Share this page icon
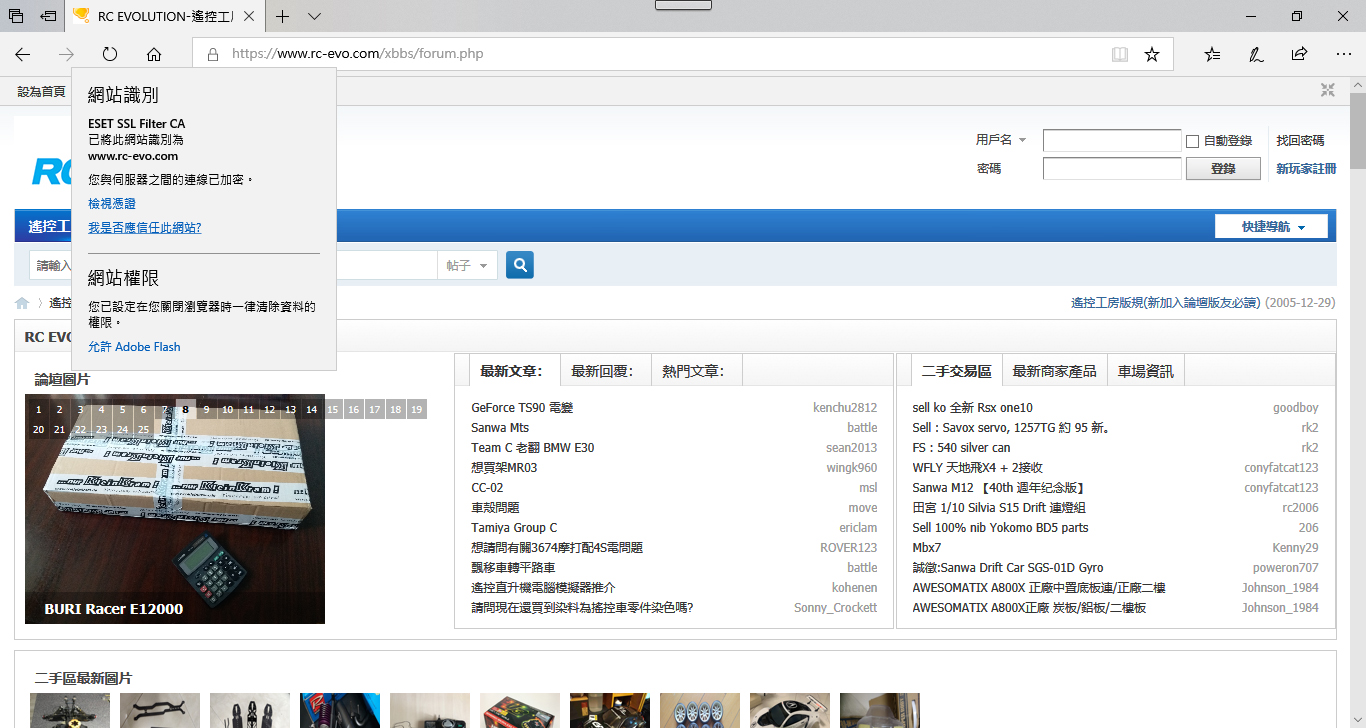Viewport: 1366px width, 728px height. point(1299,54)
